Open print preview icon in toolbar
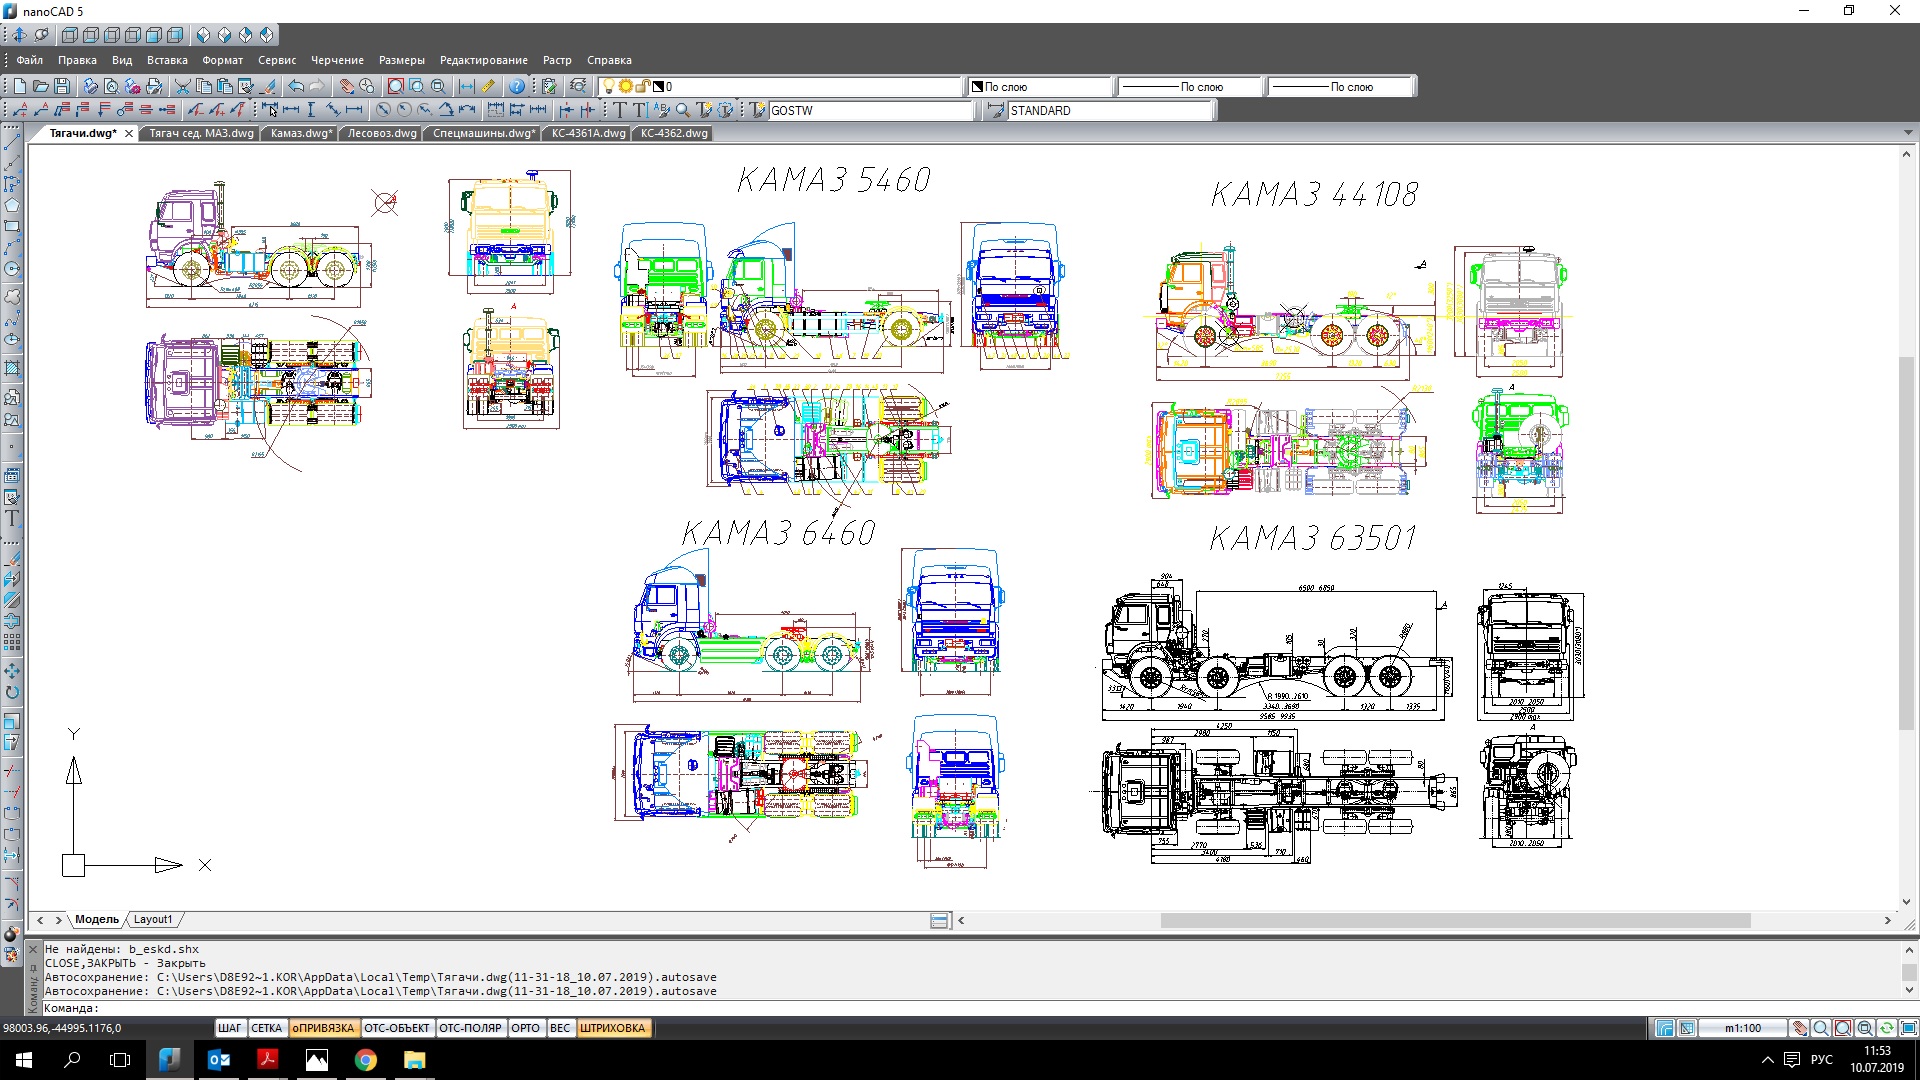This screenshot has width=1920, height=1080. 111,86
